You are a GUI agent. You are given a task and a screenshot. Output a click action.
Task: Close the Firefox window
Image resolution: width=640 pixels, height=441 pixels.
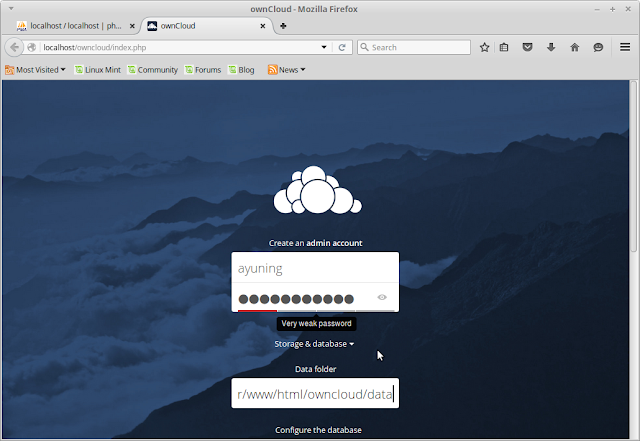pyautogui.click(x=628, y=9)
